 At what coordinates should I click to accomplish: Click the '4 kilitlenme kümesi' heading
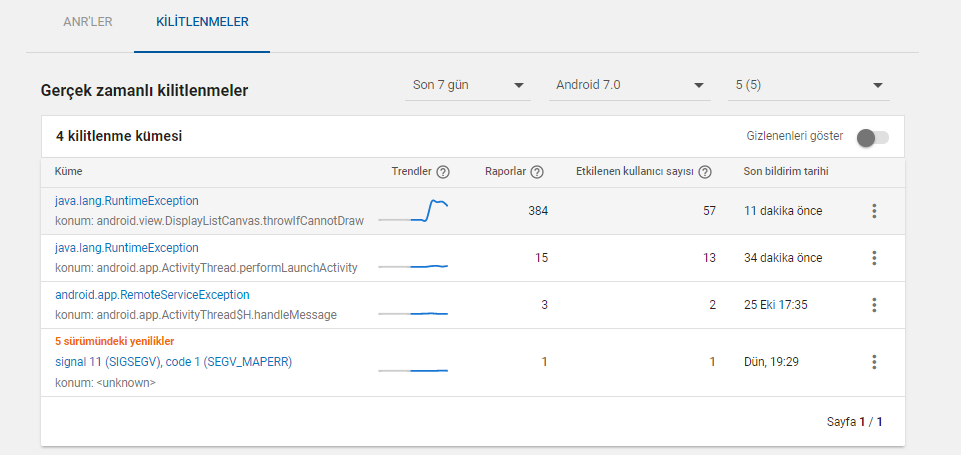(x=119, y=137)
